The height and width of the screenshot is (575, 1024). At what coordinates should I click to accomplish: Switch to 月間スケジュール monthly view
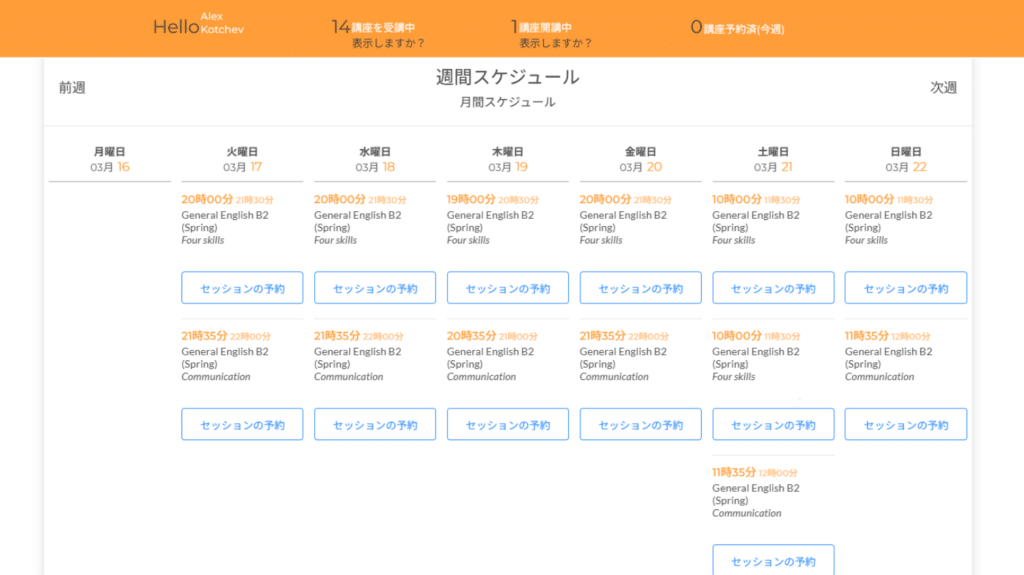(507, 102)
